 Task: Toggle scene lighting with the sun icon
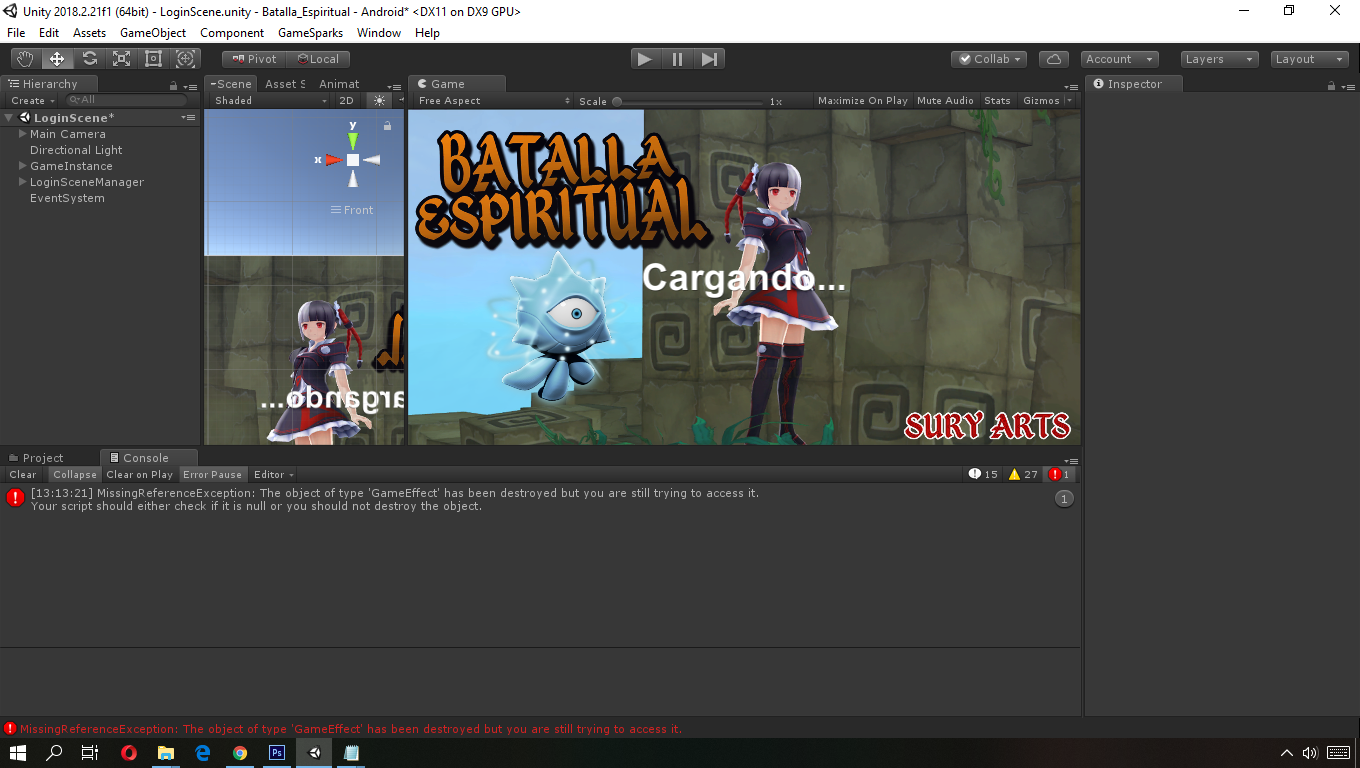(x=378, y=100)
